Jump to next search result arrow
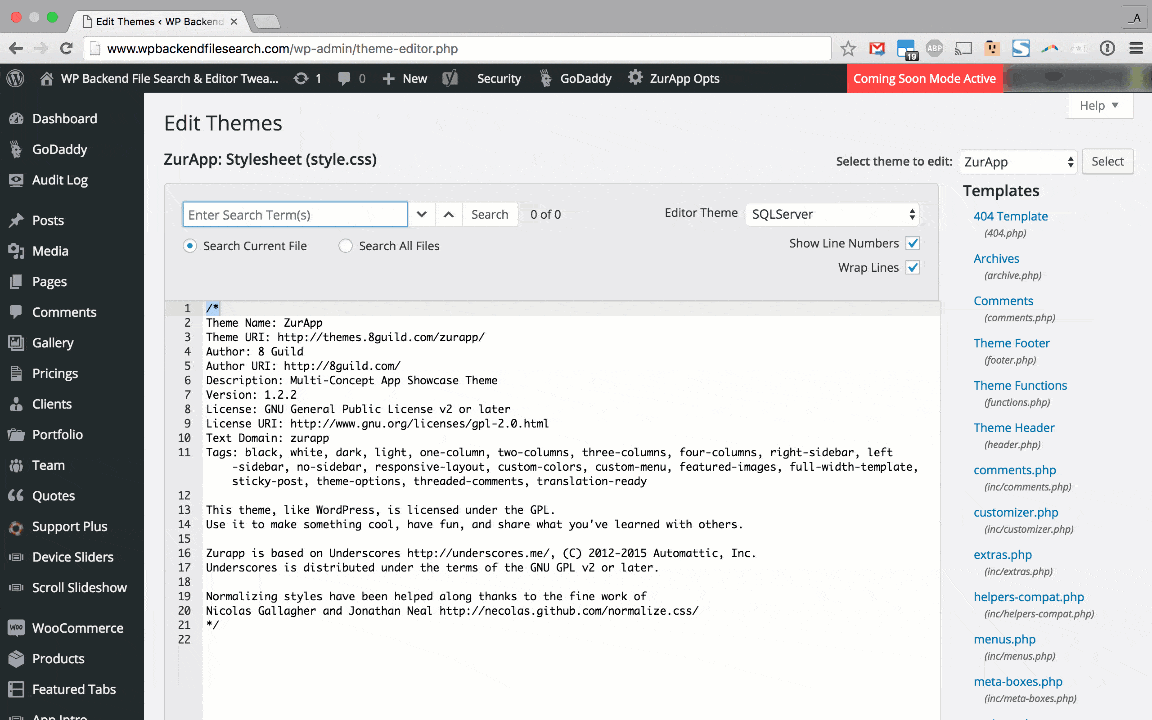Viewport: 1152px width, 720px height. [422, 215]
